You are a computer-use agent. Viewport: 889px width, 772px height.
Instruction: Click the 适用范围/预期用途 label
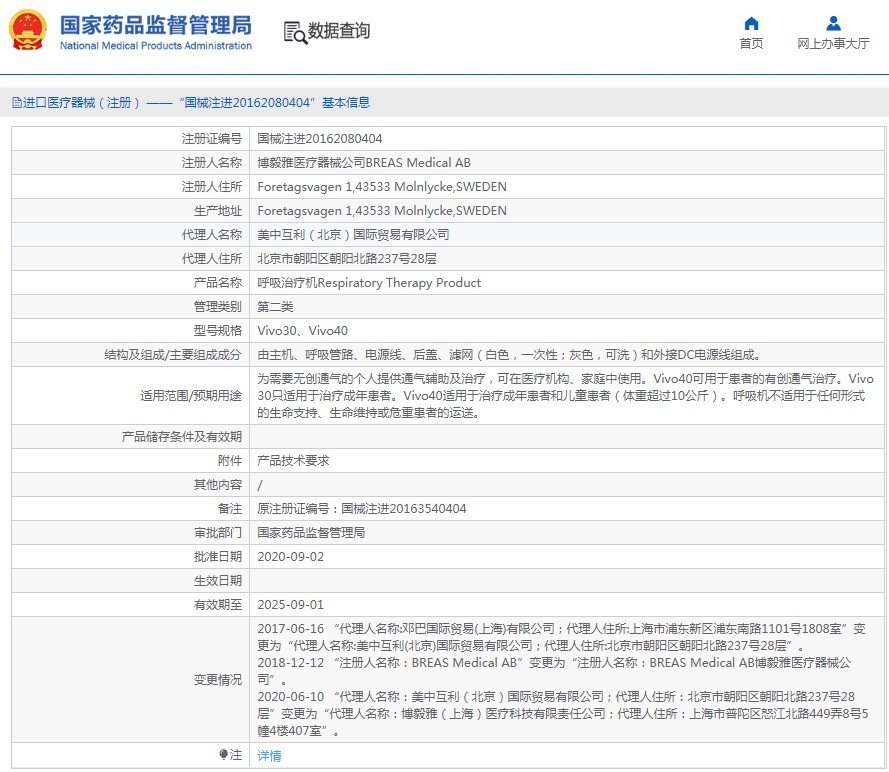click(191, 396)
